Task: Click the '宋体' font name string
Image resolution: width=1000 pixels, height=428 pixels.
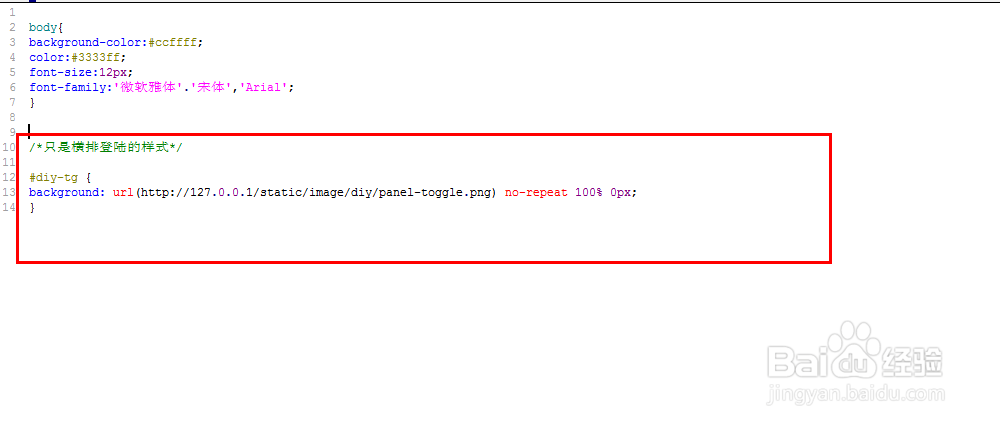Action: 210,87
